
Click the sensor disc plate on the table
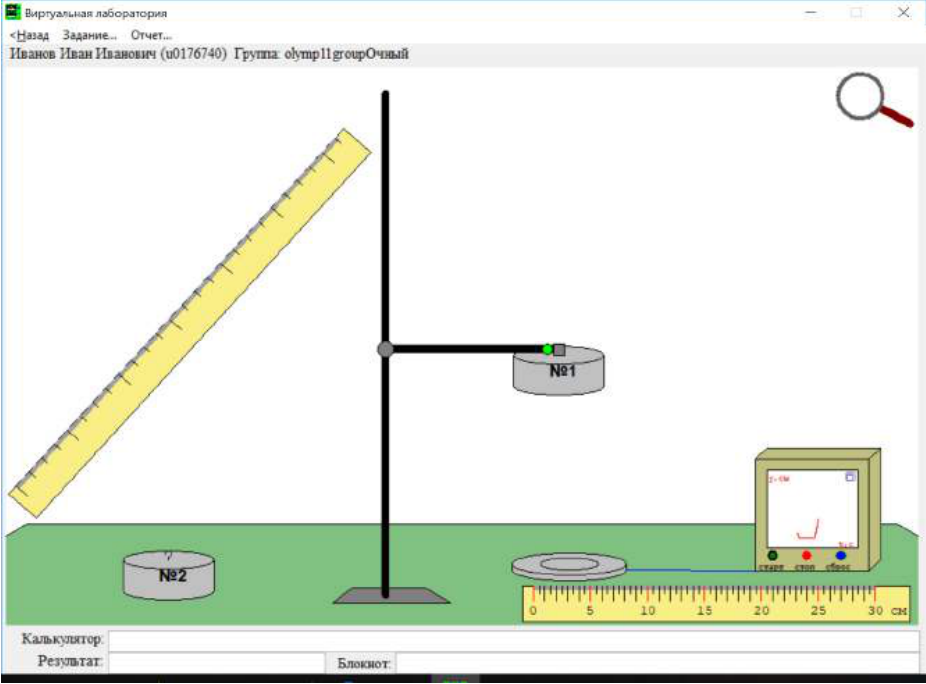coord(569,566)
